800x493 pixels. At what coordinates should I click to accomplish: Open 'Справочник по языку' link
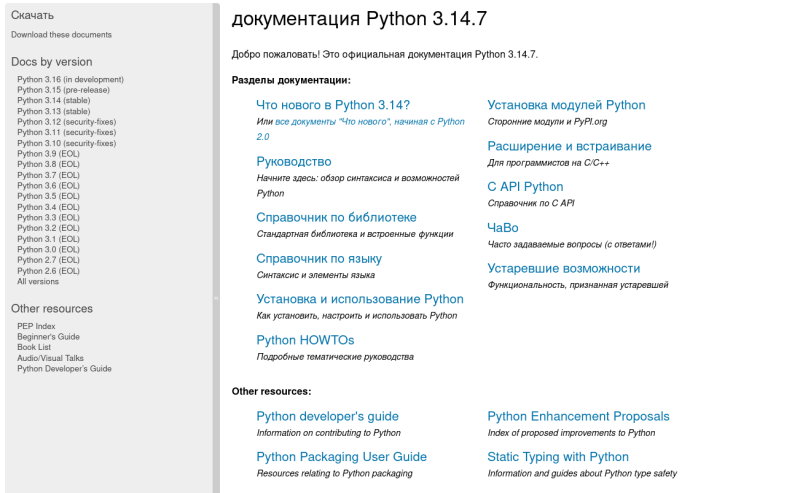tap(319, 259)
